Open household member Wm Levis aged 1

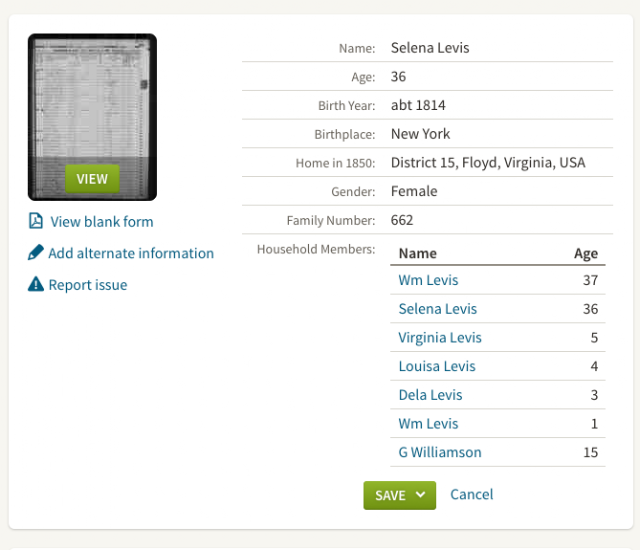pyautogui.click(x=428, y=424)
